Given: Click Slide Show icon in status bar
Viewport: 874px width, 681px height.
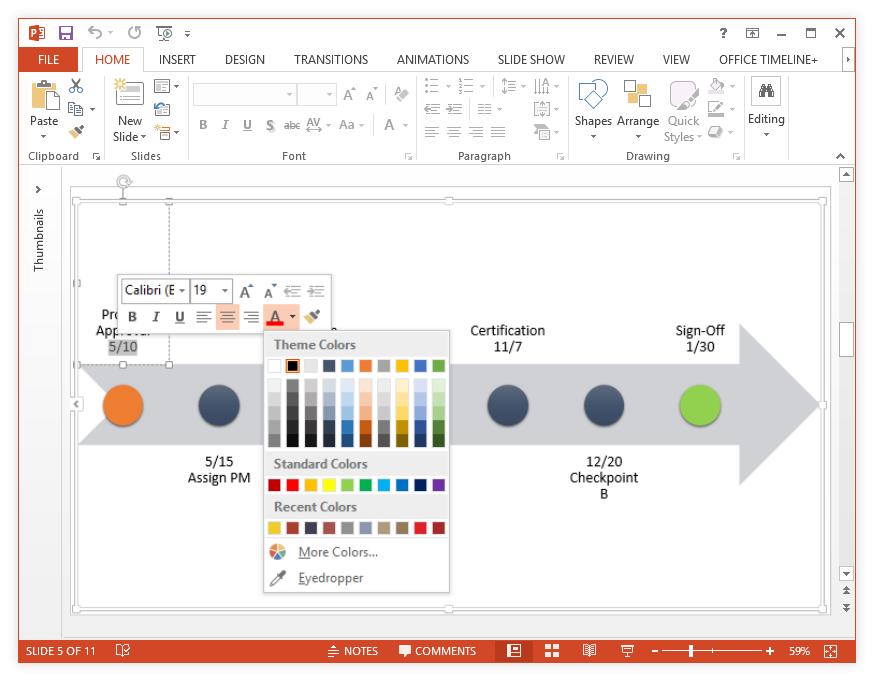Looking at the screenshot, I should [x=627, y=650].
